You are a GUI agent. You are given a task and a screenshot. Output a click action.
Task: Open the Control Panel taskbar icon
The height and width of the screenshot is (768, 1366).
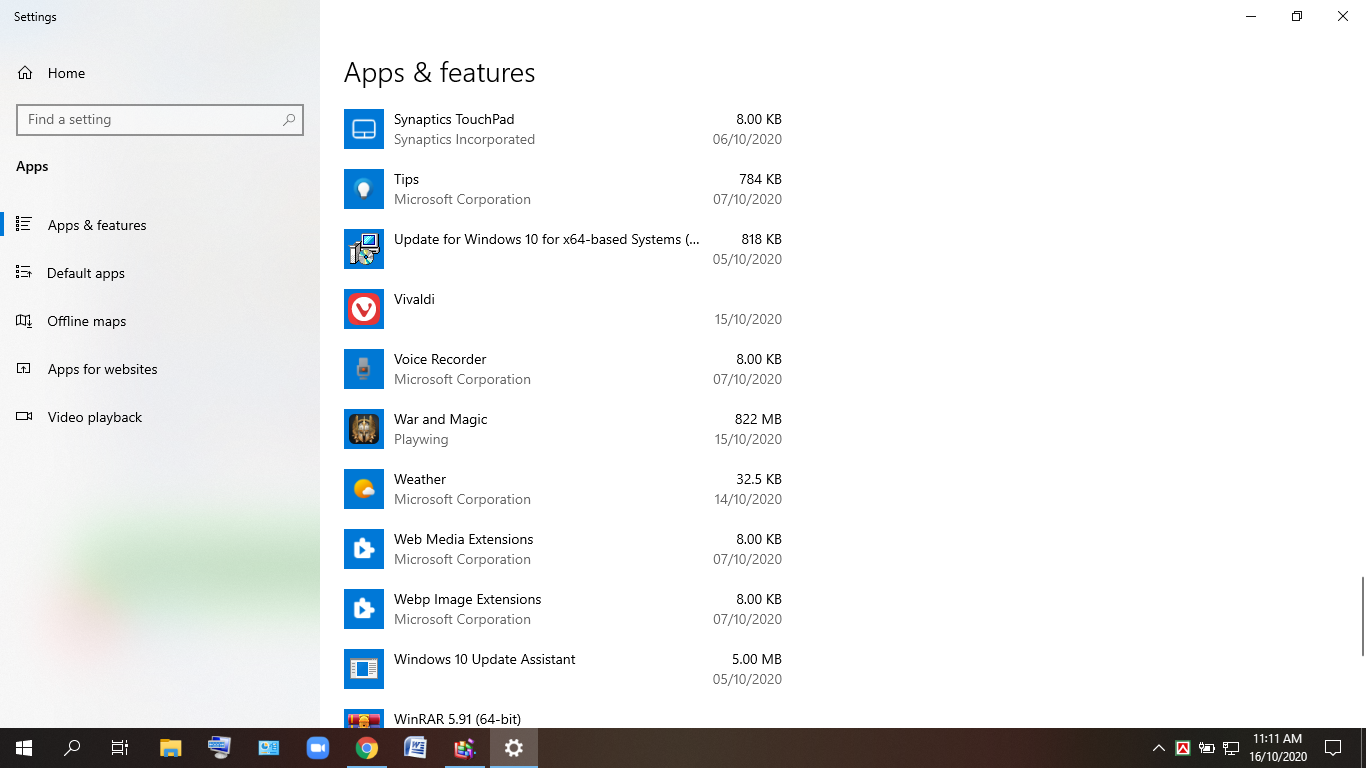click(x=269, y=748)
